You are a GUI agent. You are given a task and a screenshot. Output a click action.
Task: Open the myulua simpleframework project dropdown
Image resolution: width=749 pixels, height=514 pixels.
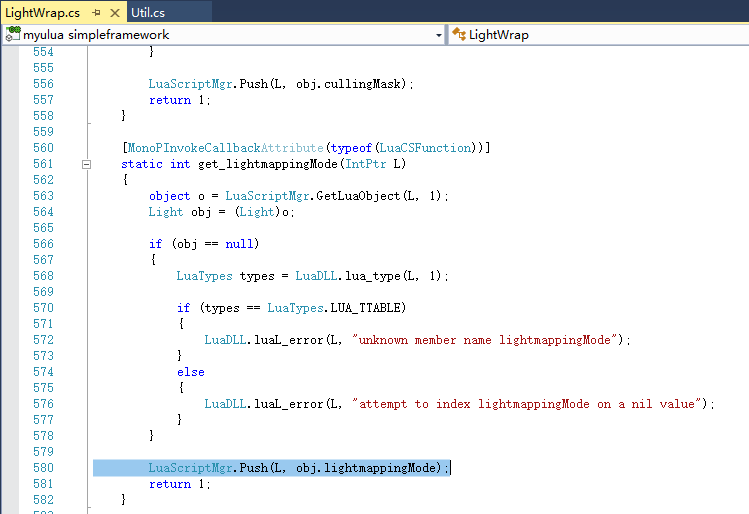(x=439, y=35)
